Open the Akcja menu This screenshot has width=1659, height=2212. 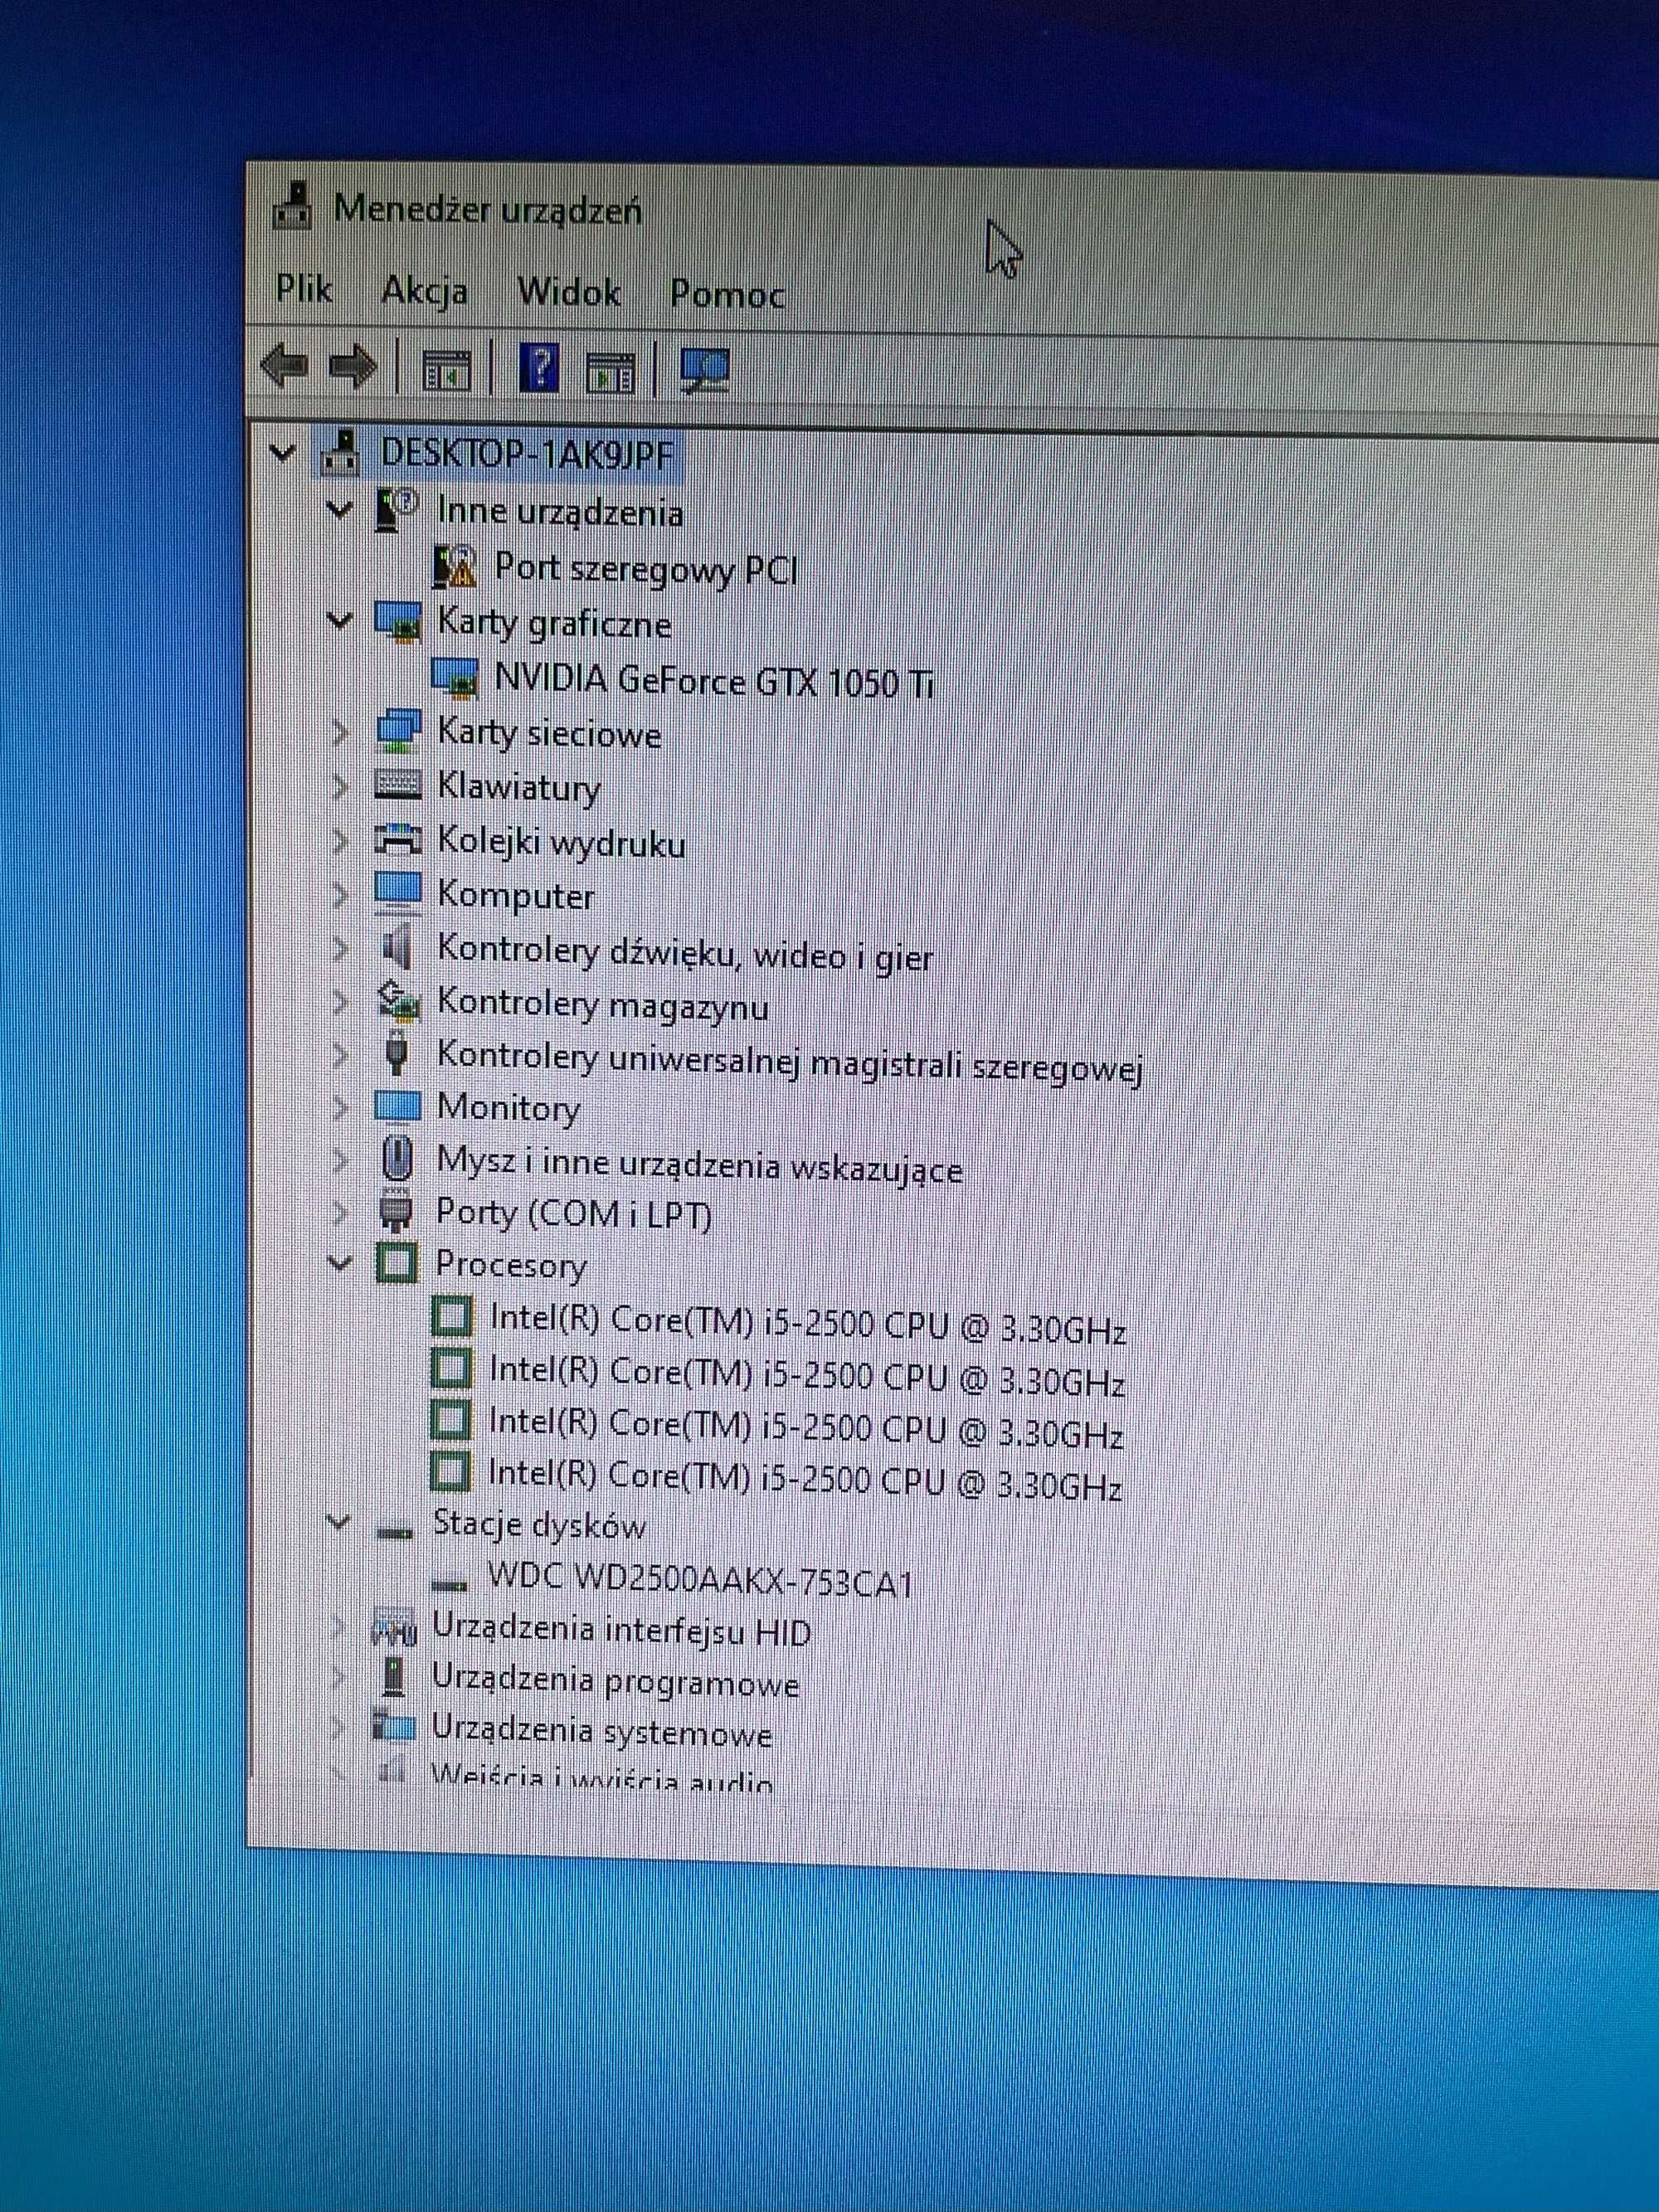click(x=425, y=291)
